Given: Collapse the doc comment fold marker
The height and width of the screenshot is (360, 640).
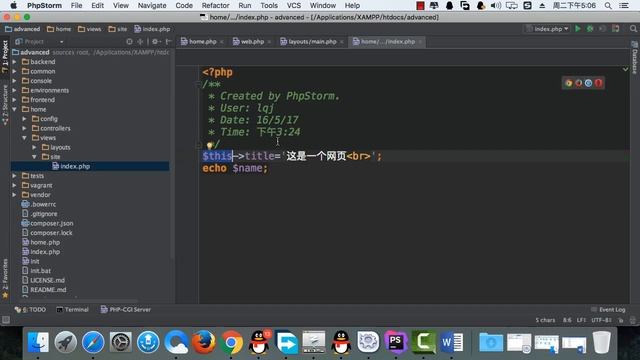Looking at the screenshot, I should click(x=199, y=84).
